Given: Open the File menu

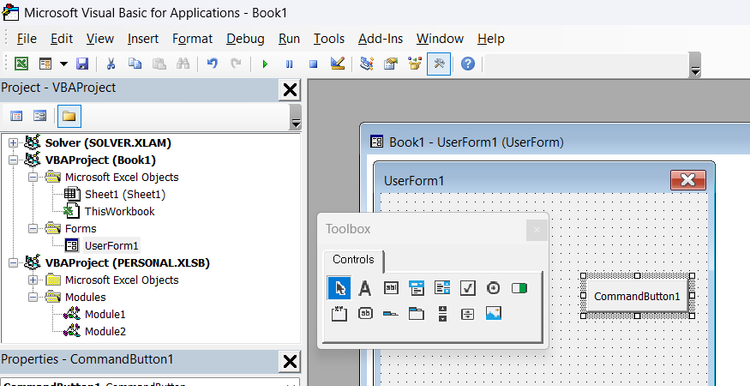Looking at the screenshot, I should pyautogui.click(x=26, y=39).
